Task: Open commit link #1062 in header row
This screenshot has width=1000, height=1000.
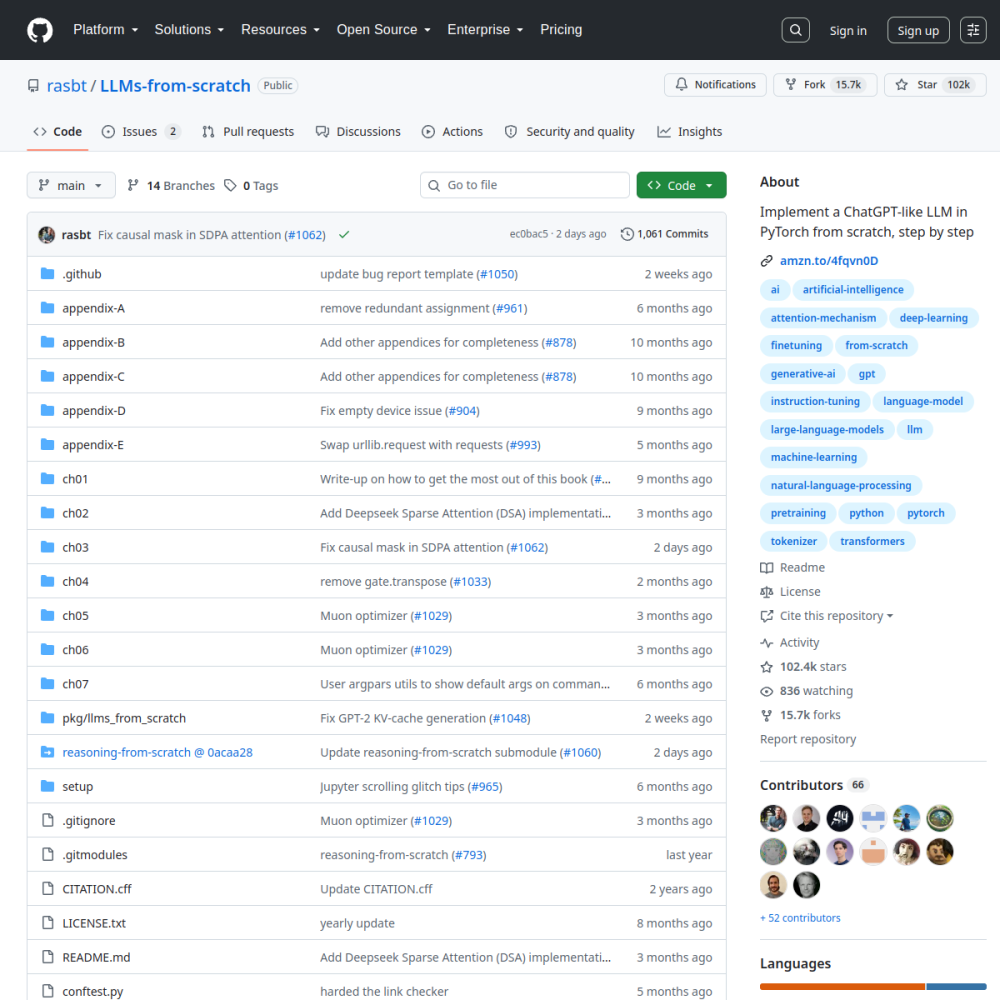Action: pos(306,235)
